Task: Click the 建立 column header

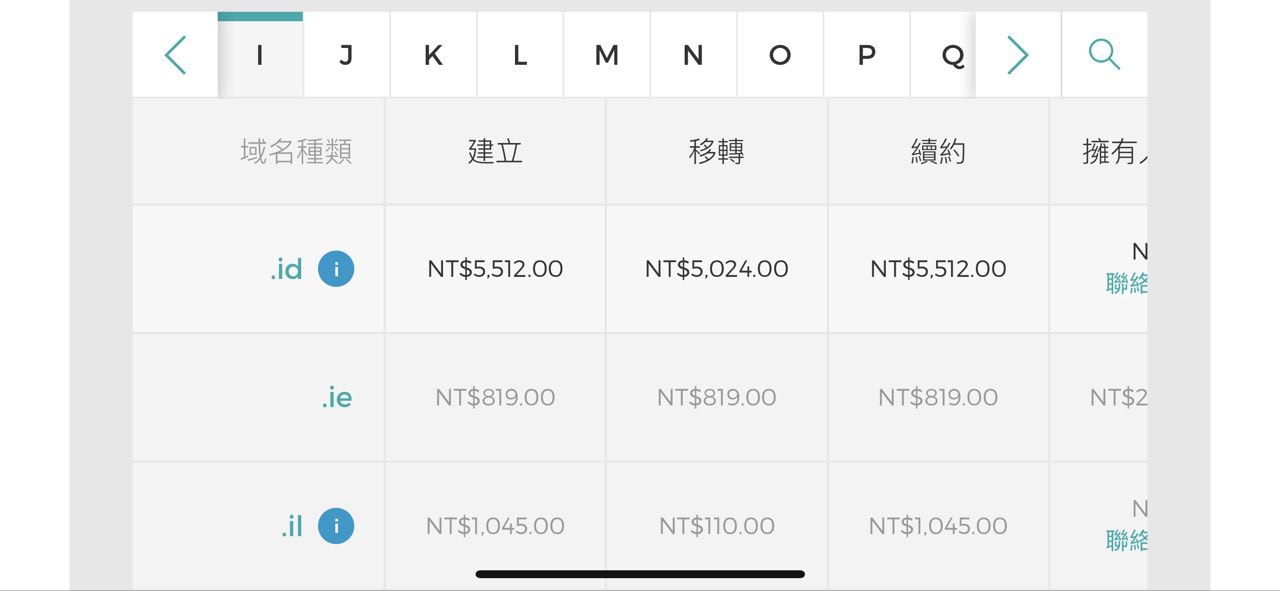Action: pyautogui.click(x=495, y=152)
